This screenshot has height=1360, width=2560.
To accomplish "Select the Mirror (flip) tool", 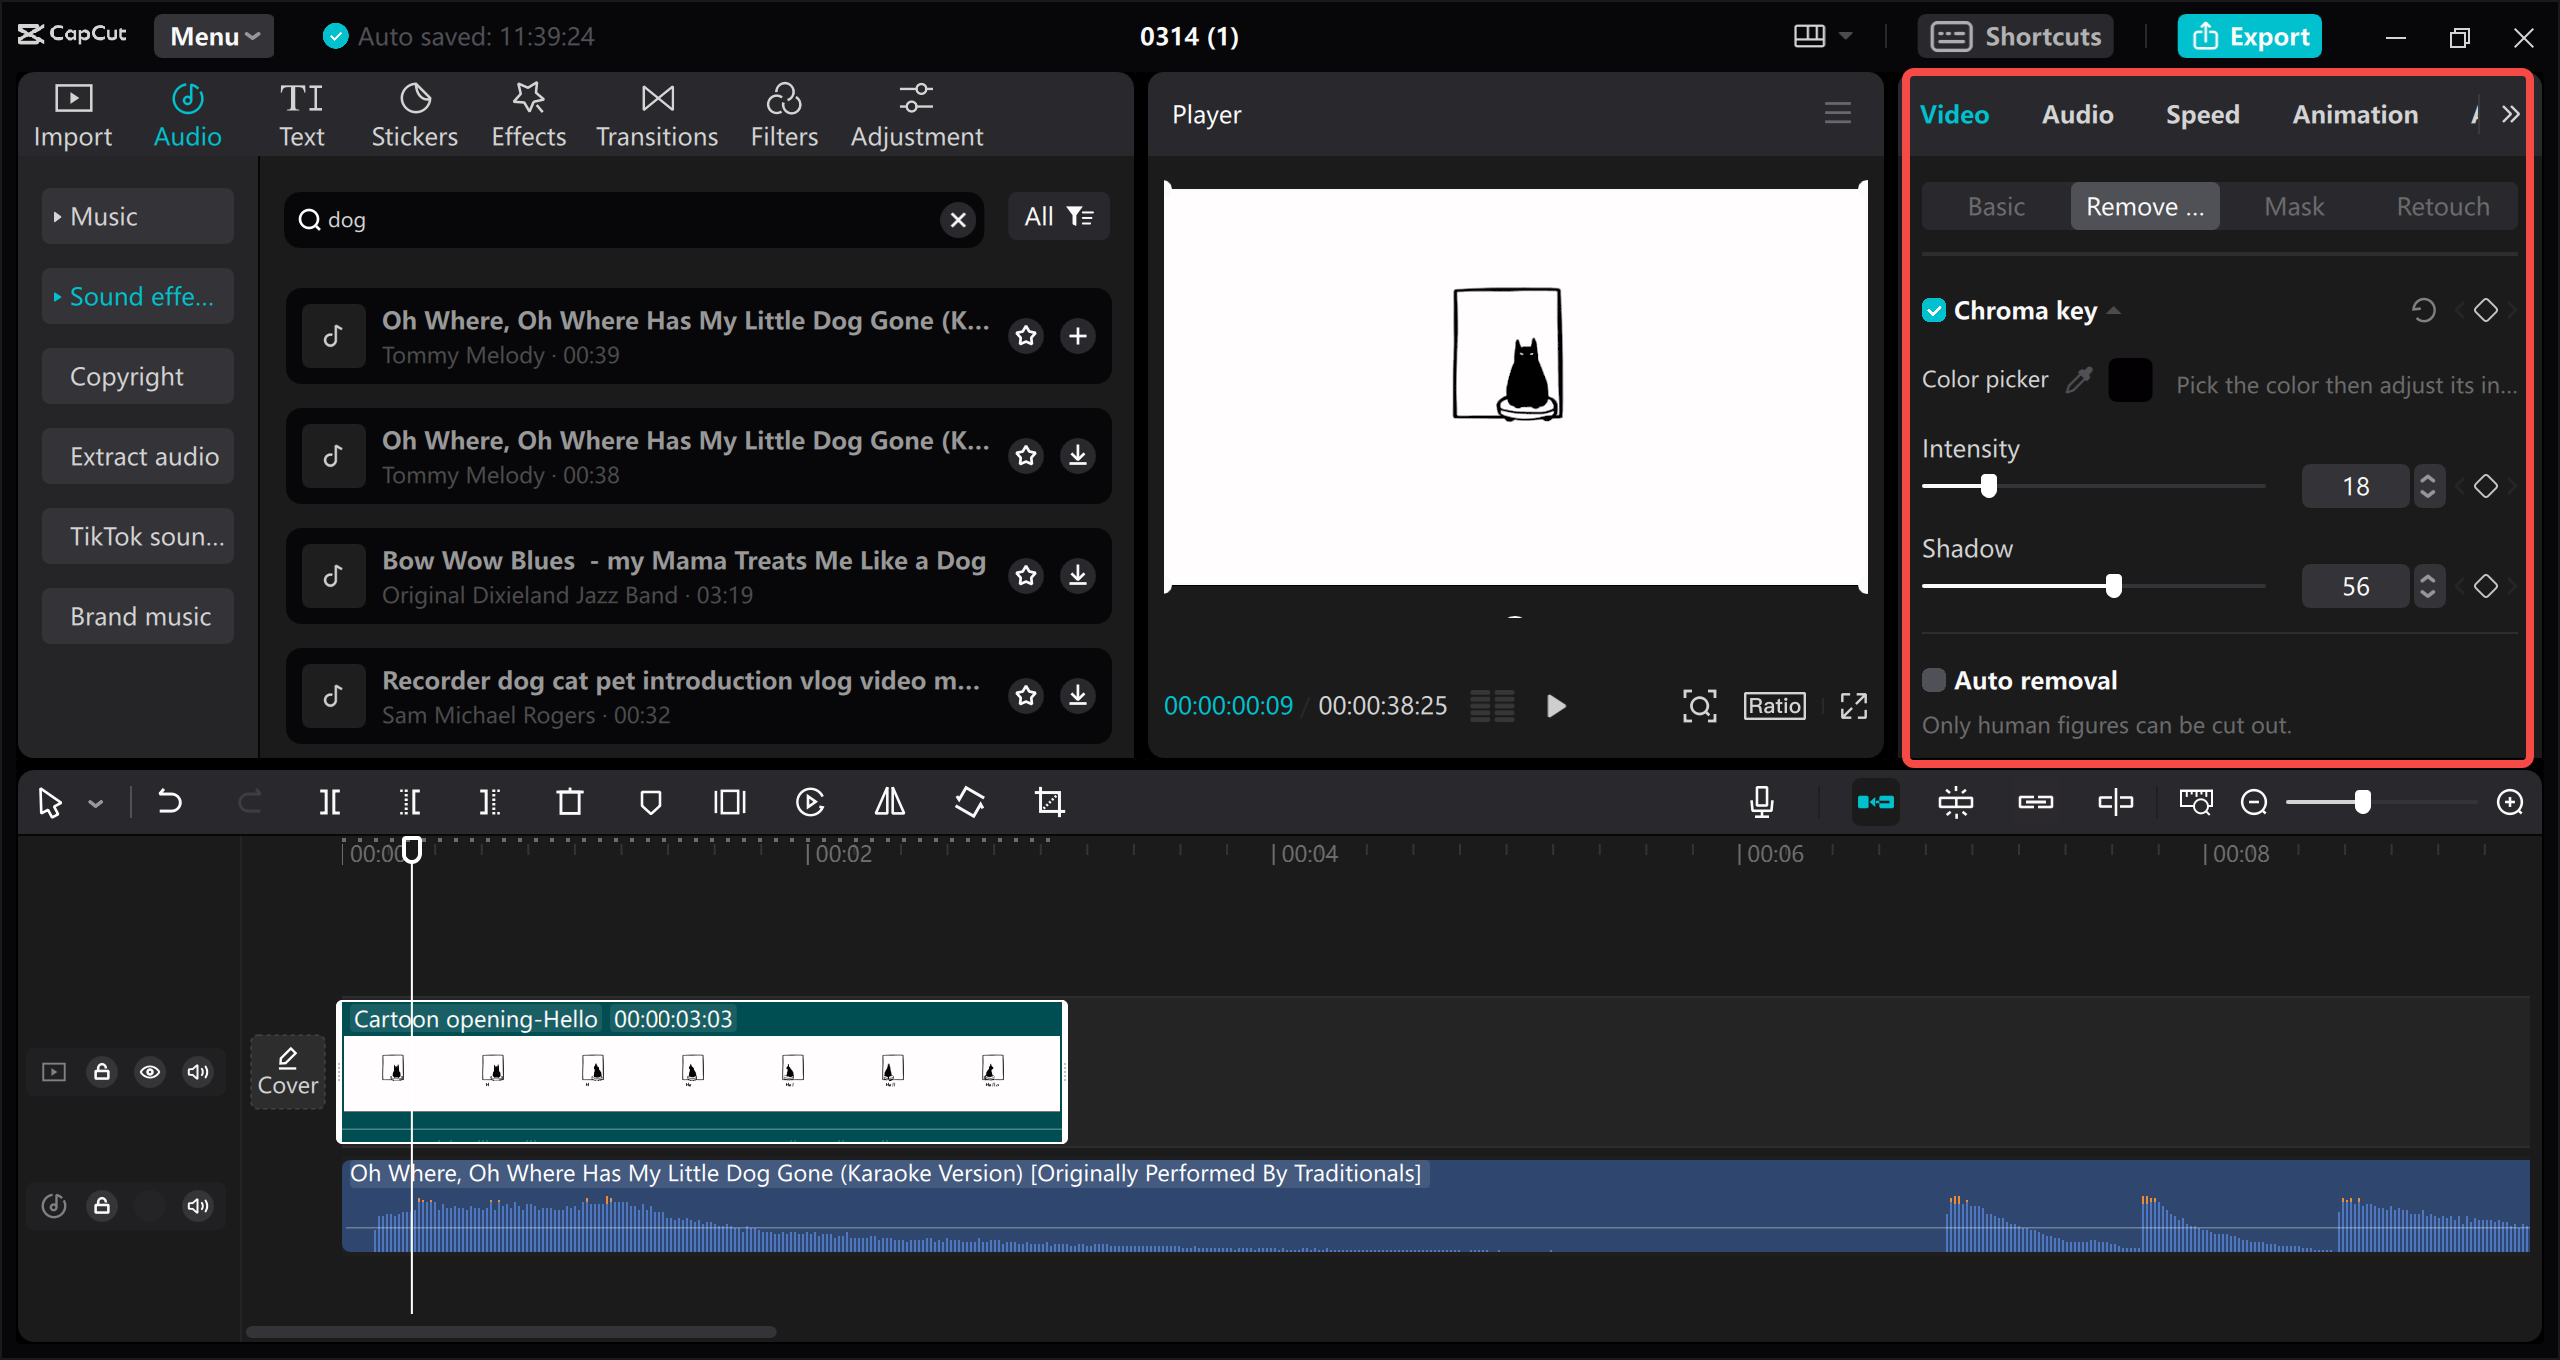I will tap(888, 801).
